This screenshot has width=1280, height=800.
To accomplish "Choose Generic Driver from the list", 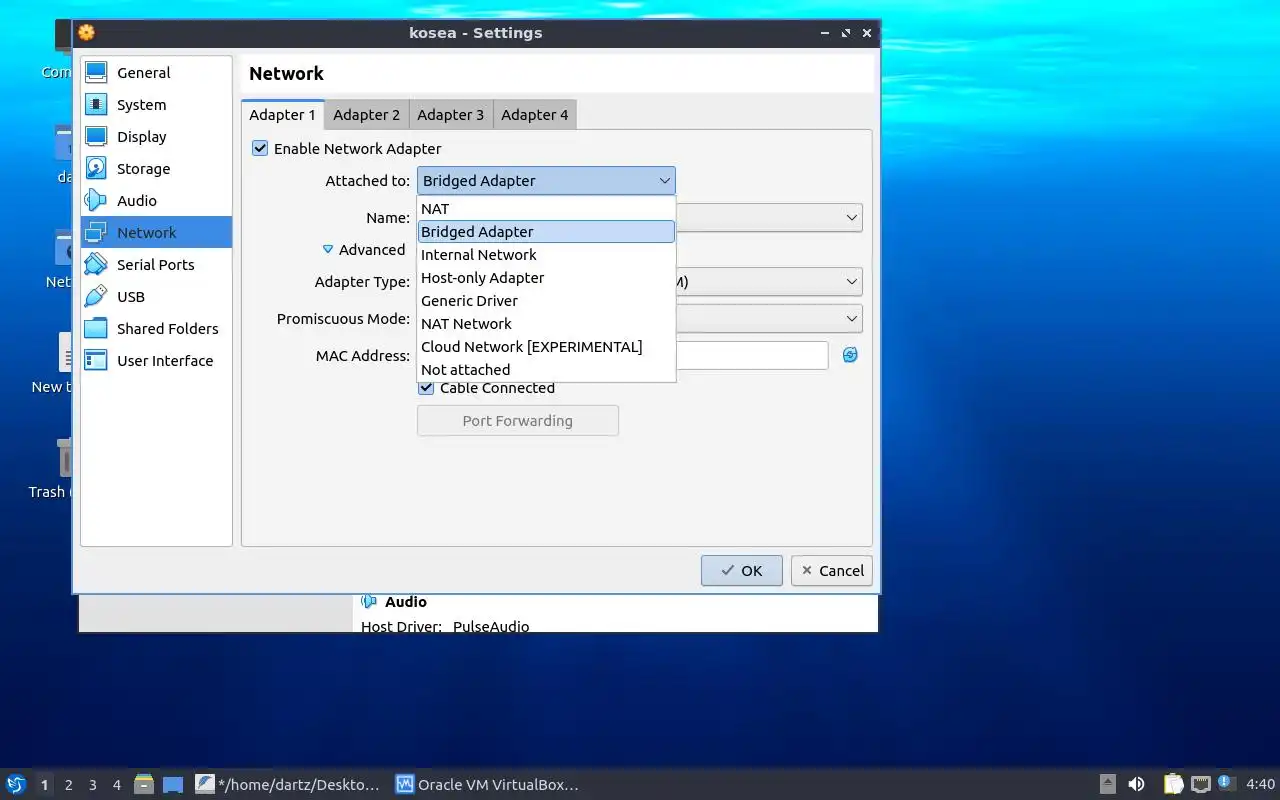I will (546, 301).
